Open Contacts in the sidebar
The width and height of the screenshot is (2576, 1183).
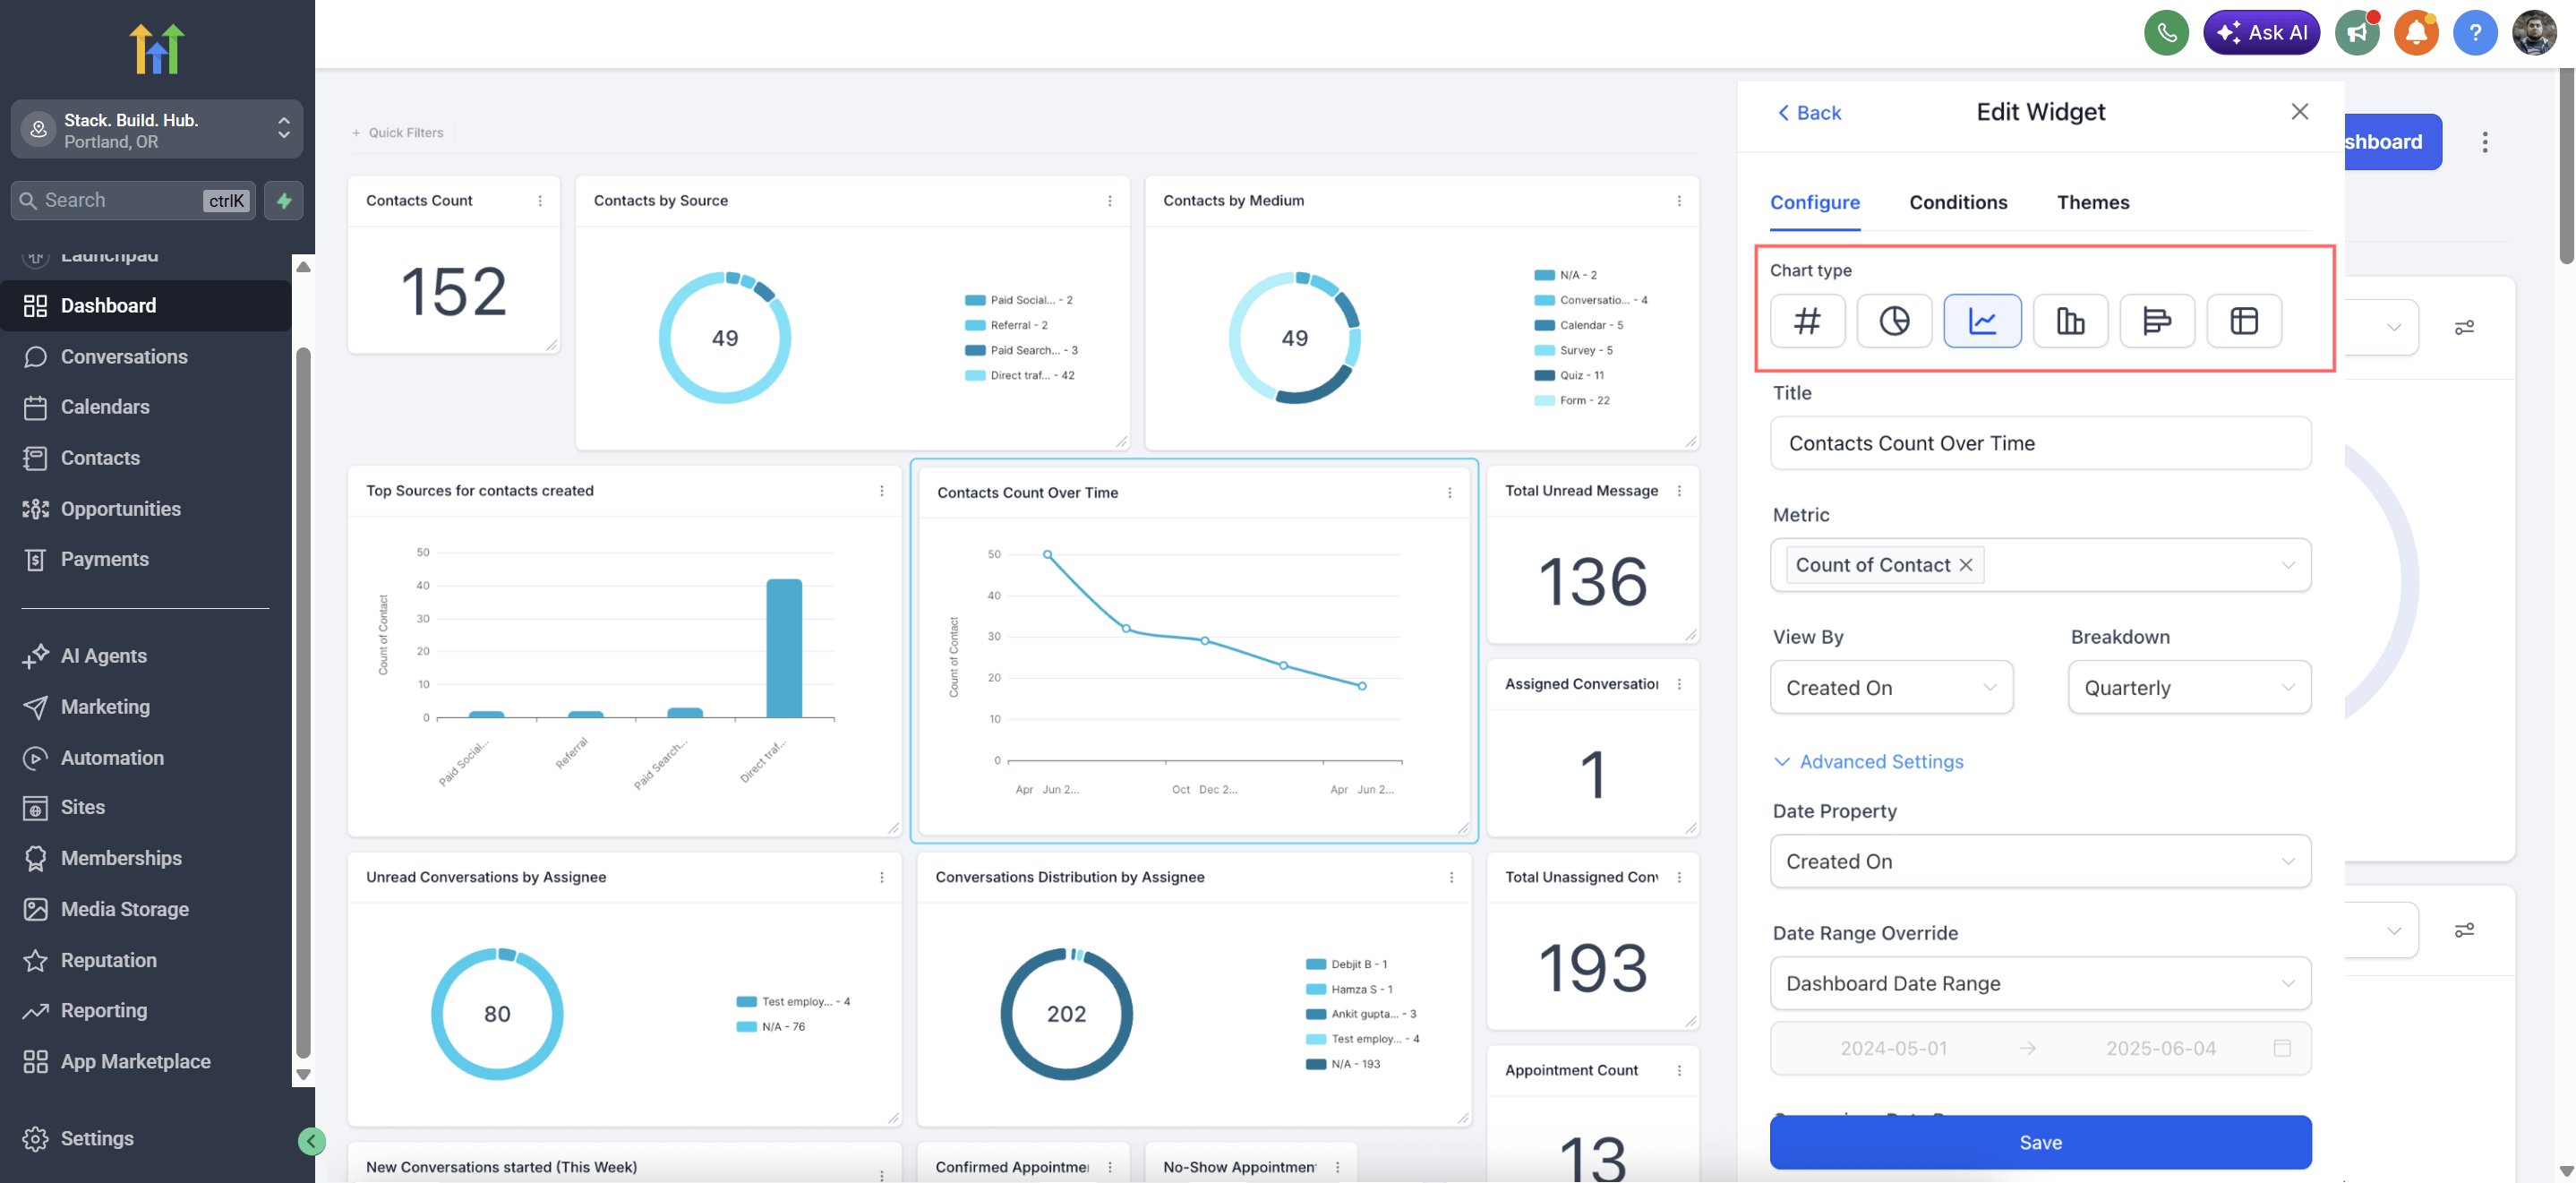146,458
